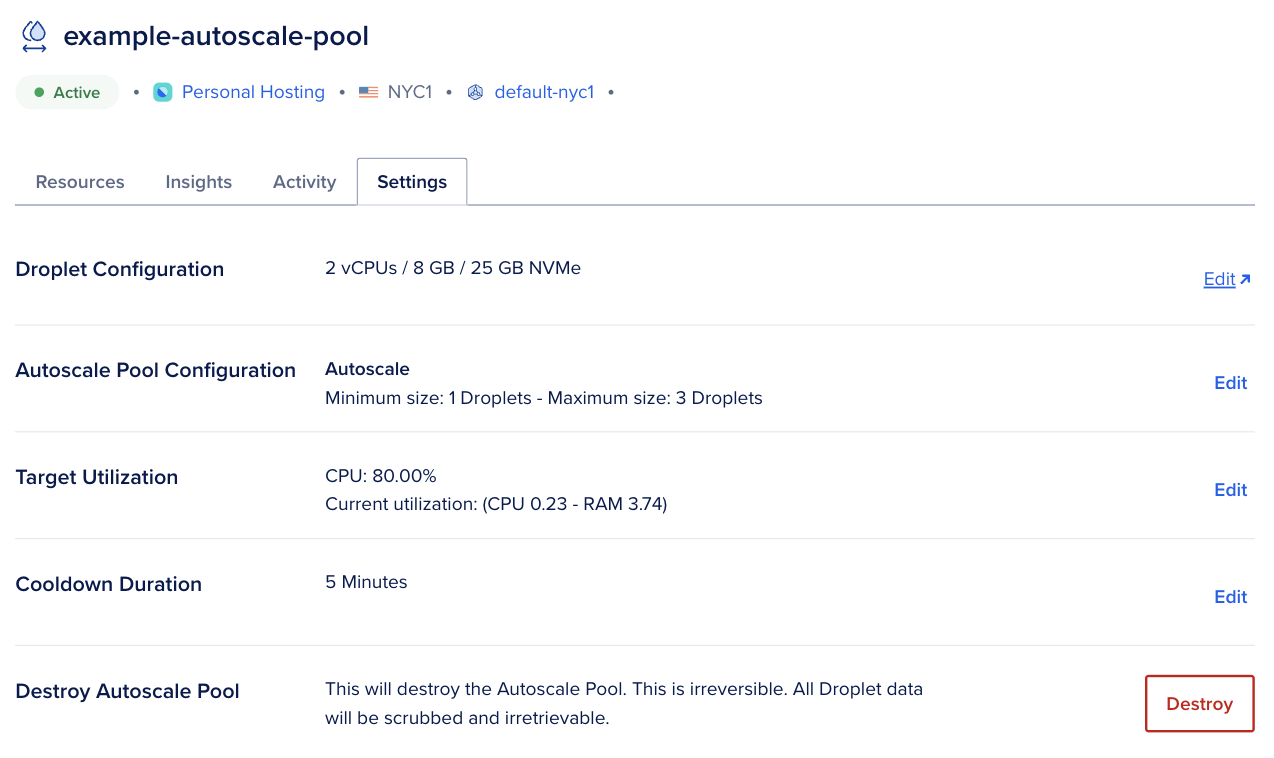Open the Insights tab

[x=198, y=181]
